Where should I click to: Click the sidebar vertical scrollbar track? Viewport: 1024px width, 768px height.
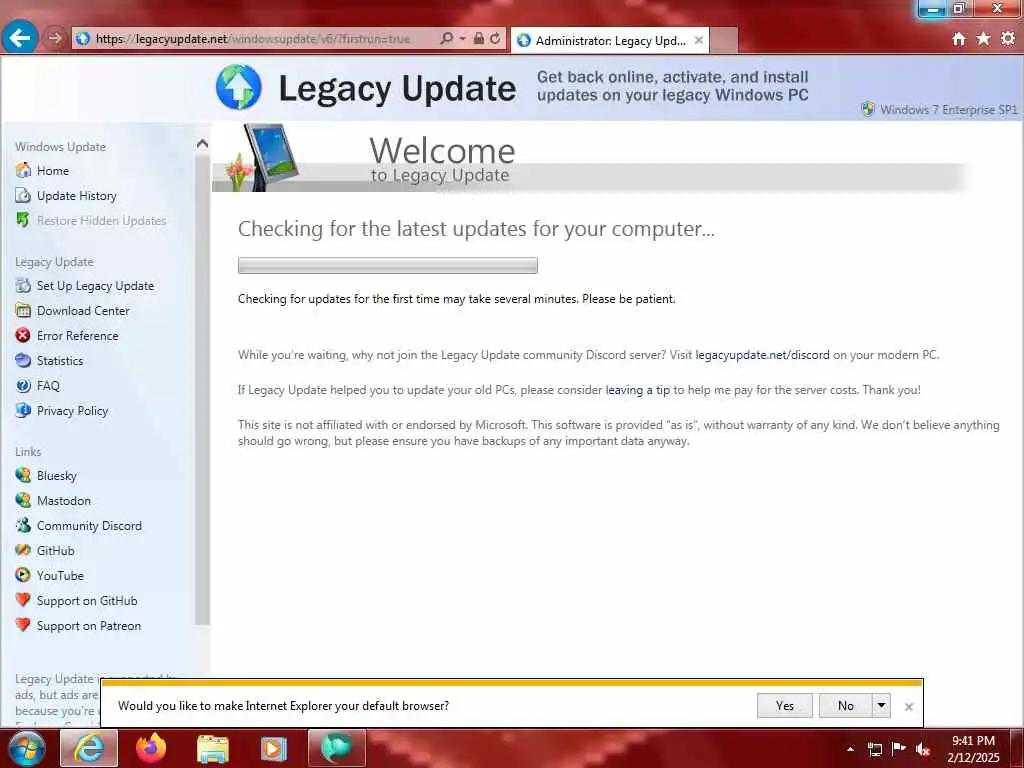coord(202,389)
